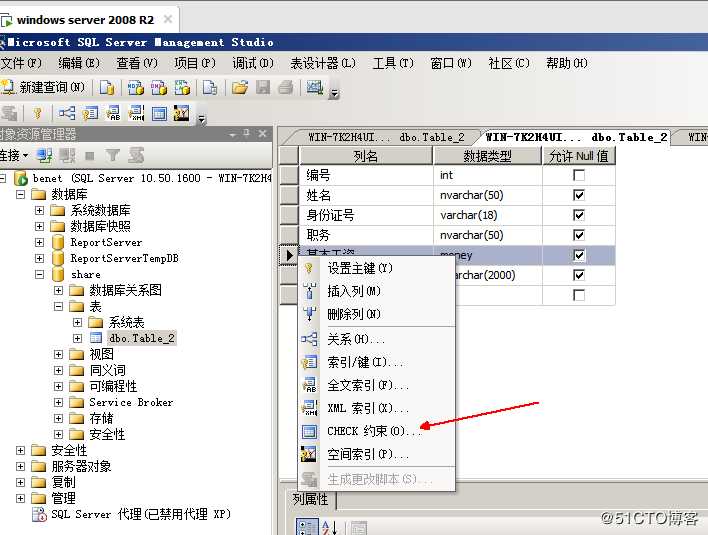Click the alphabetical sort icon in 列属性 panel
708x535 pixels.
point(330,527)
